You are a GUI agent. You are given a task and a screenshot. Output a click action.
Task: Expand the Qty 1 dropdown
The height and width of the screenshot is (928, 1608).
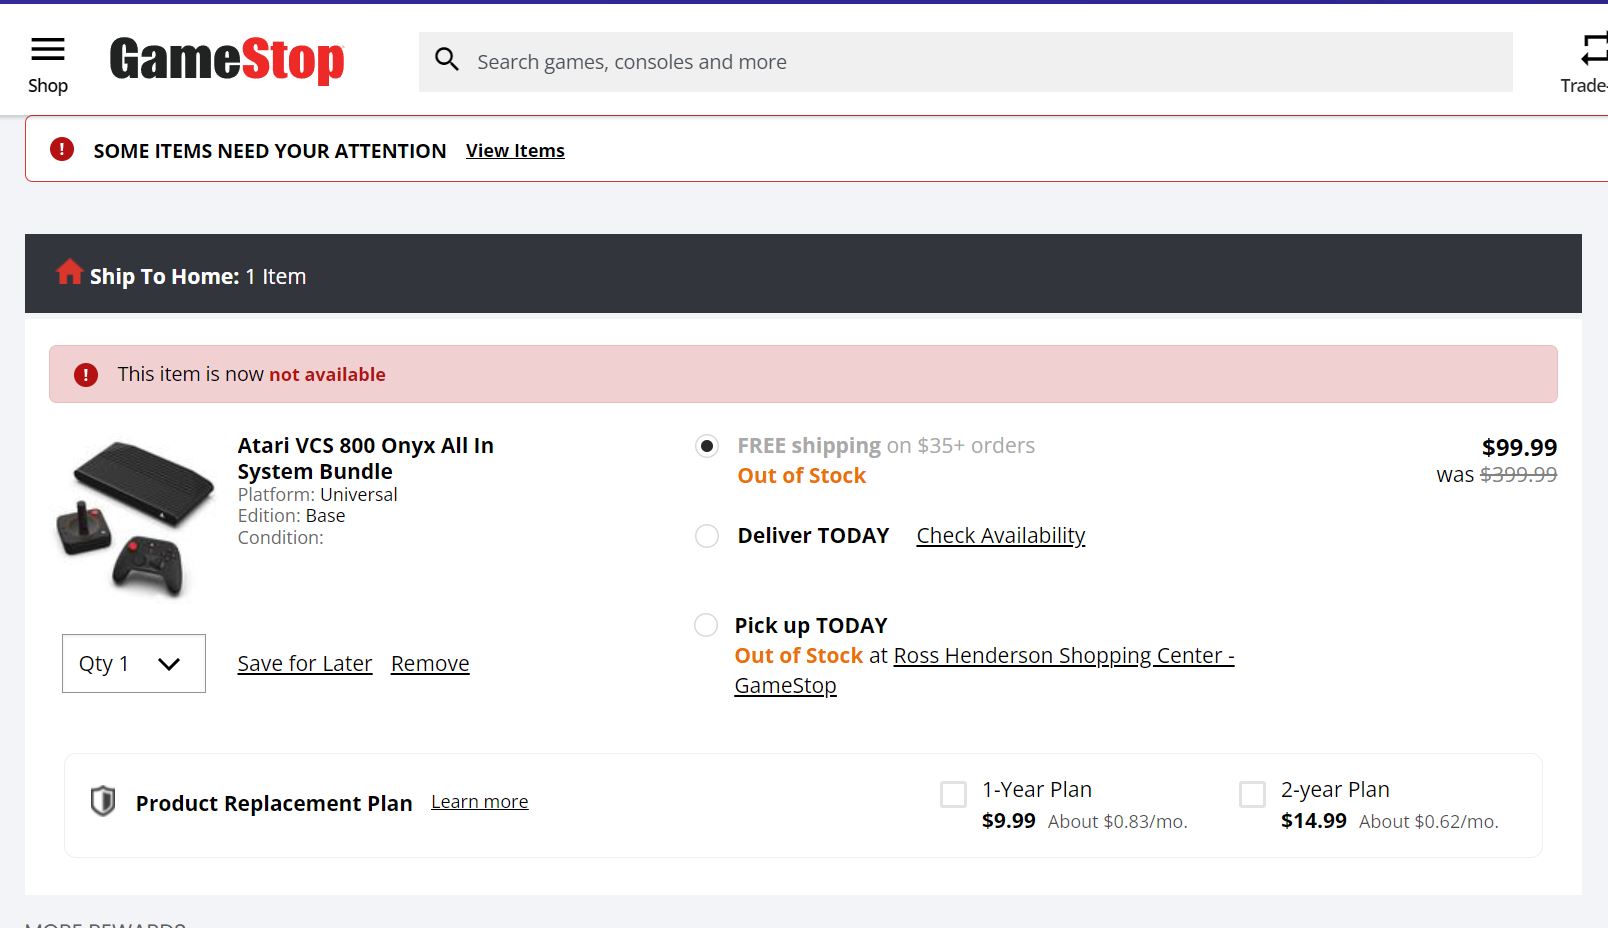(134, 664)
